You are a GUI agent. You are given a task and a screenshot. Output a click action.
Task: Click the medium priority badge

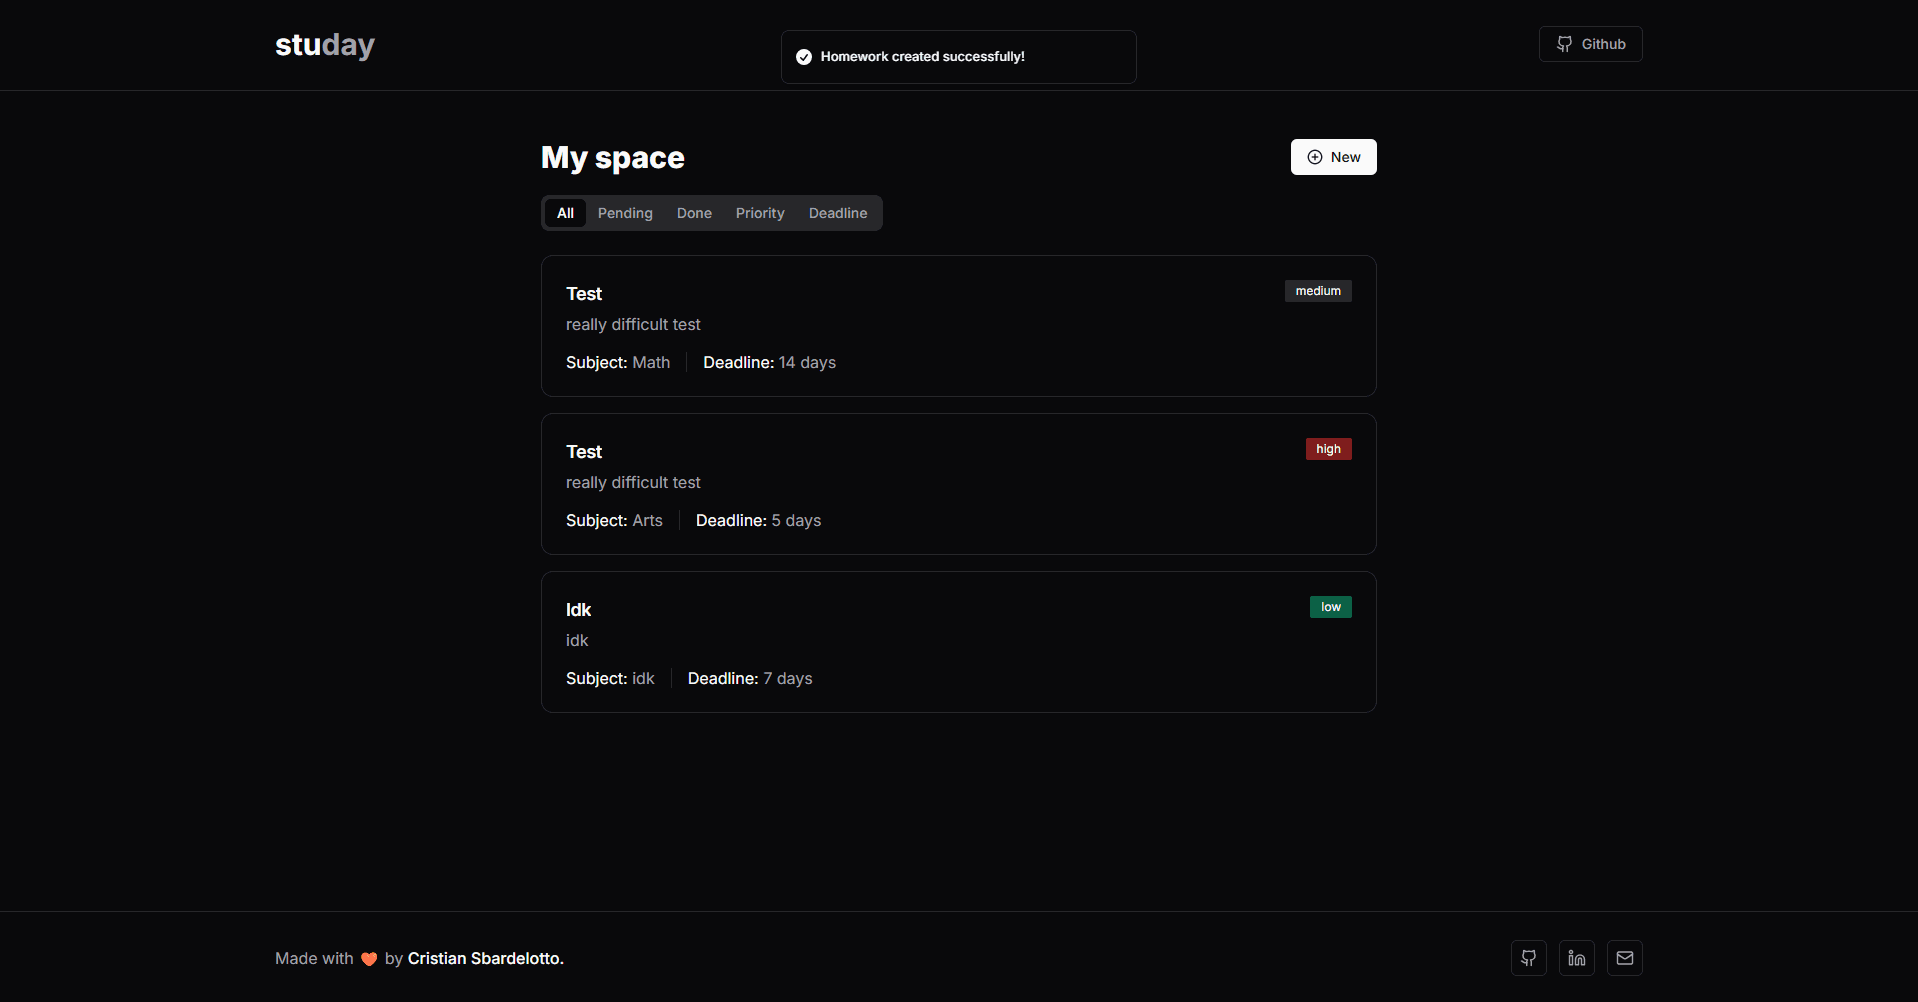coord(1317,291)
